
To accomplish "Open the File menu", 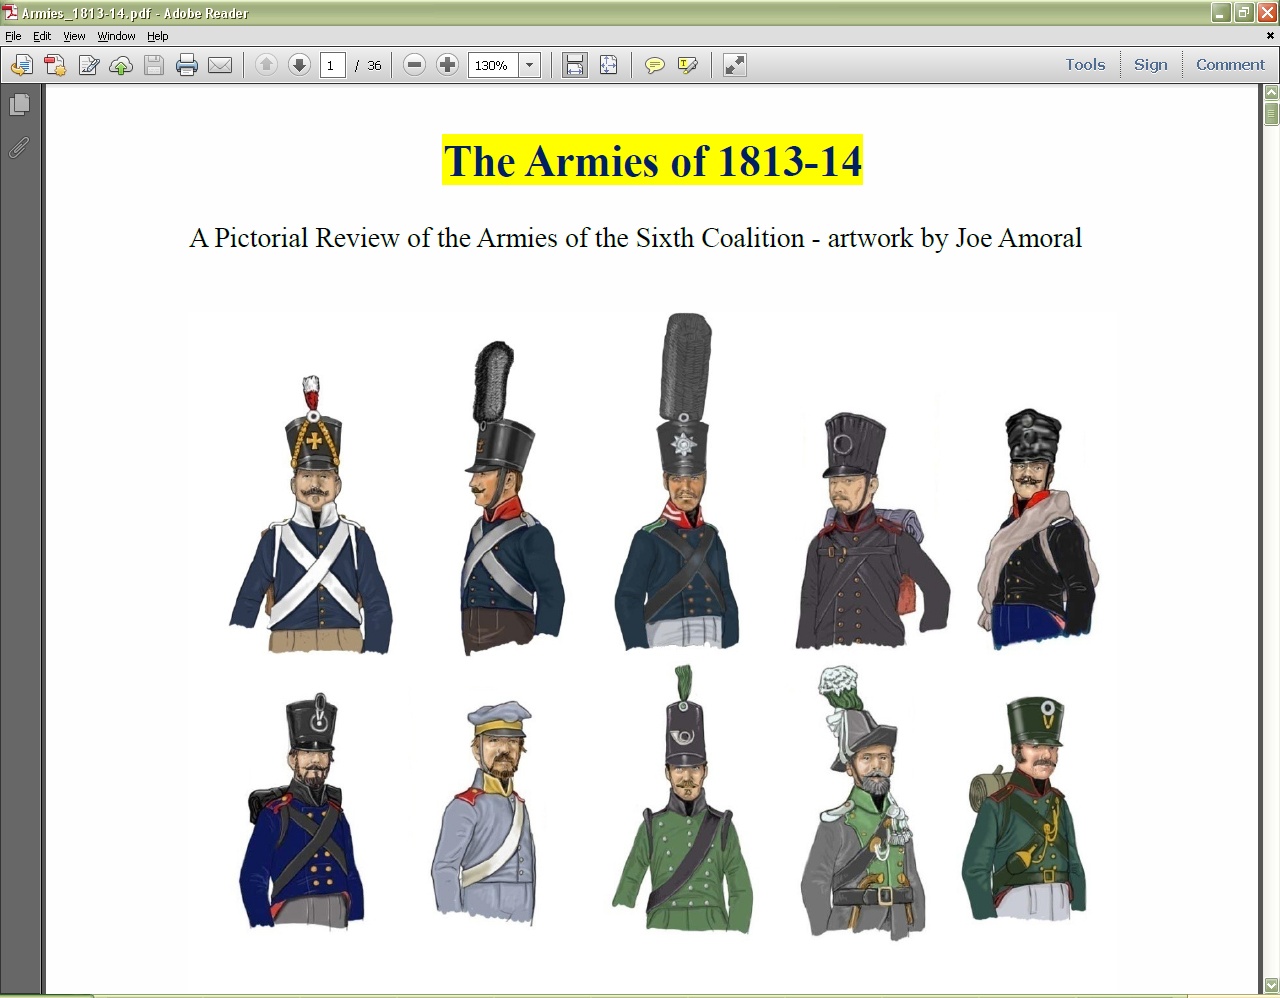I will [x=13, y=36].
